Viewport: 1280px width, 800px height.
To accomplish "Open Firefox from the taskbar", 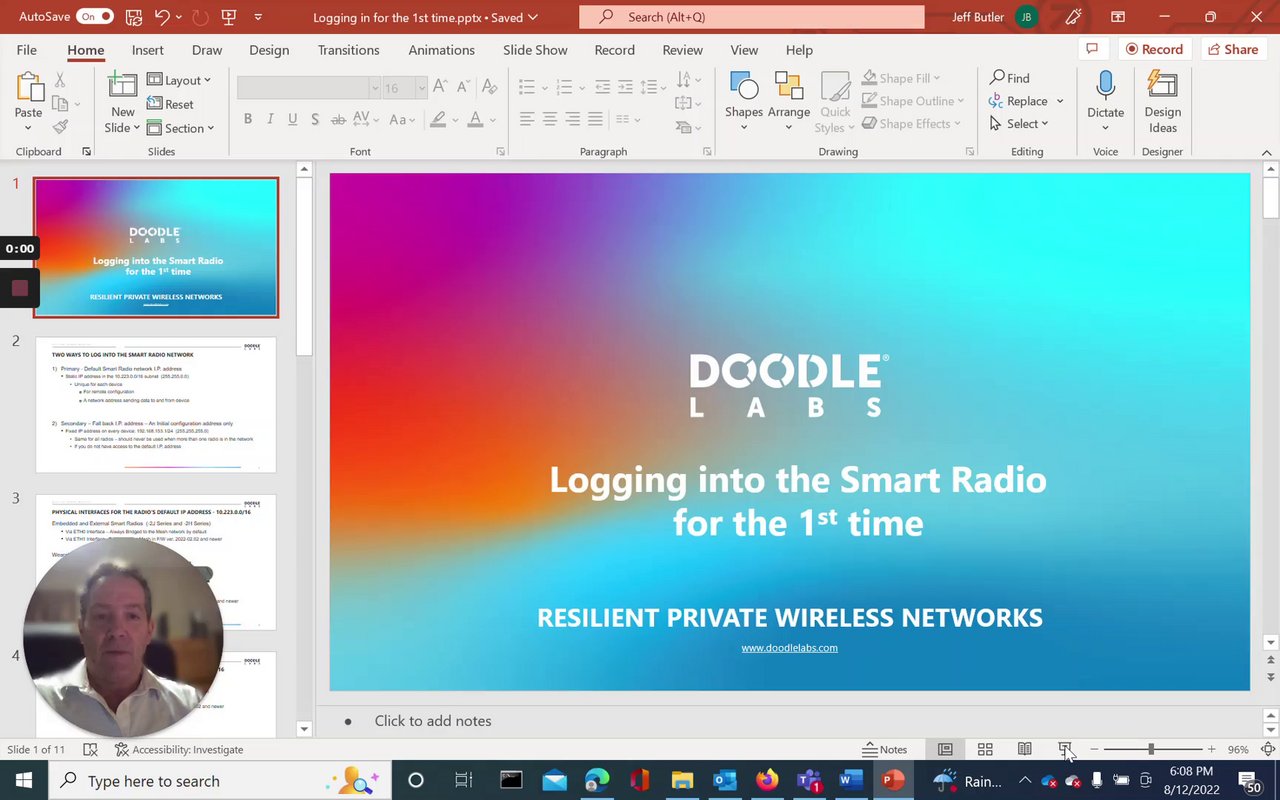I will (x=767, y=781).
